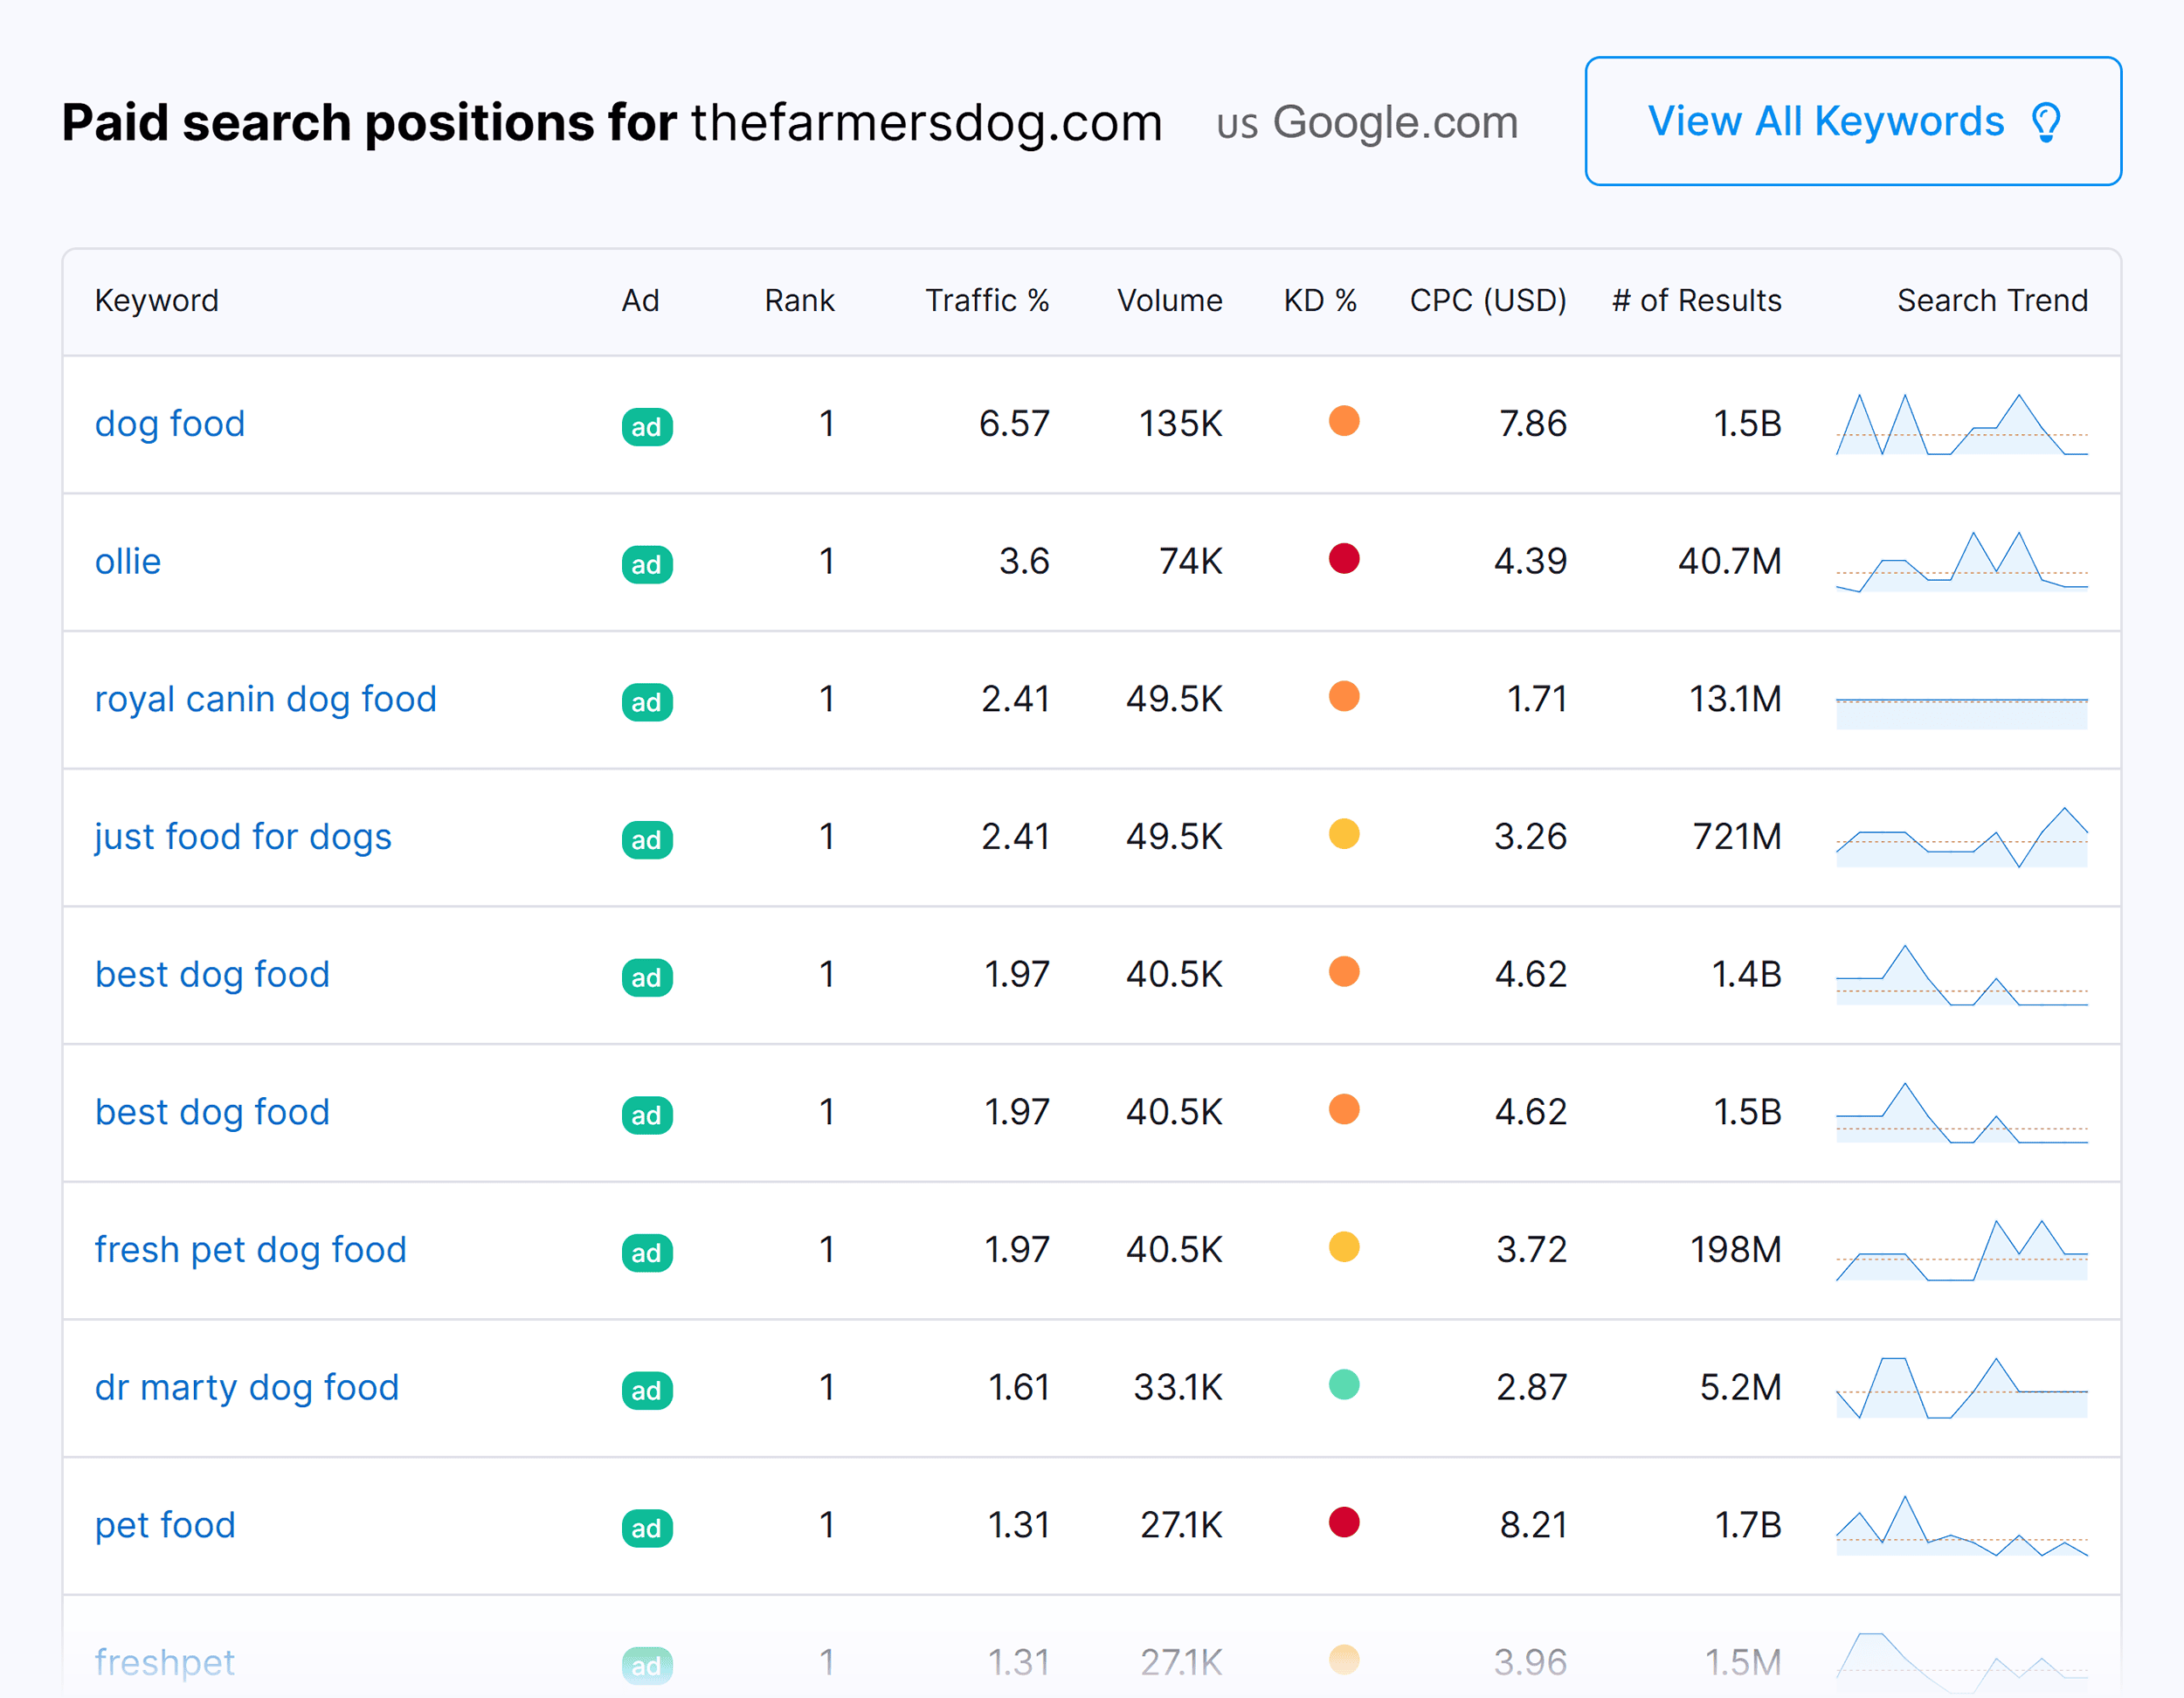Open 'royal canin dog food' keyword link
2184x1698 pixels.
266,699
